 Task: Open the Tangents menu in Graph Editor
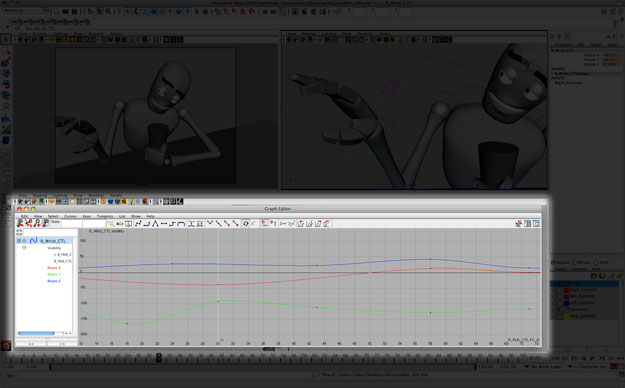[x=105, y=216]
